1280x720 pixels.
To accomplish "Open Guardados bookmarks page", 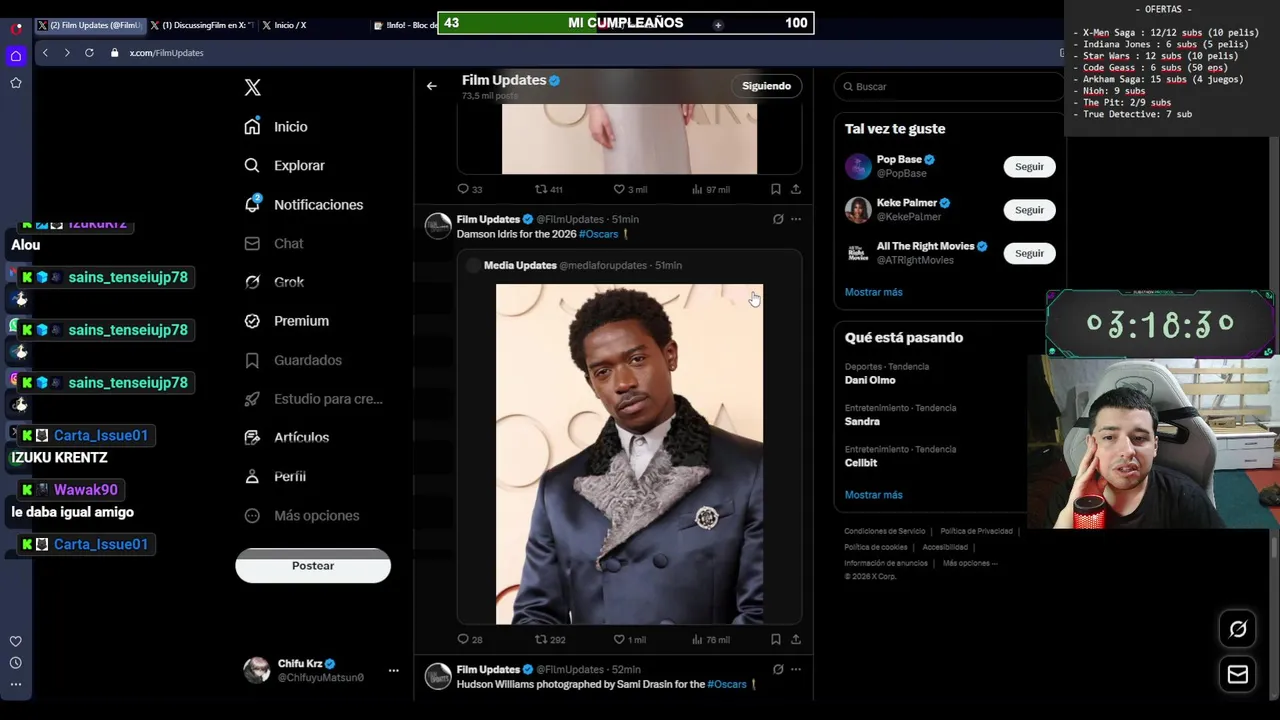I will [x=293, y=360].
